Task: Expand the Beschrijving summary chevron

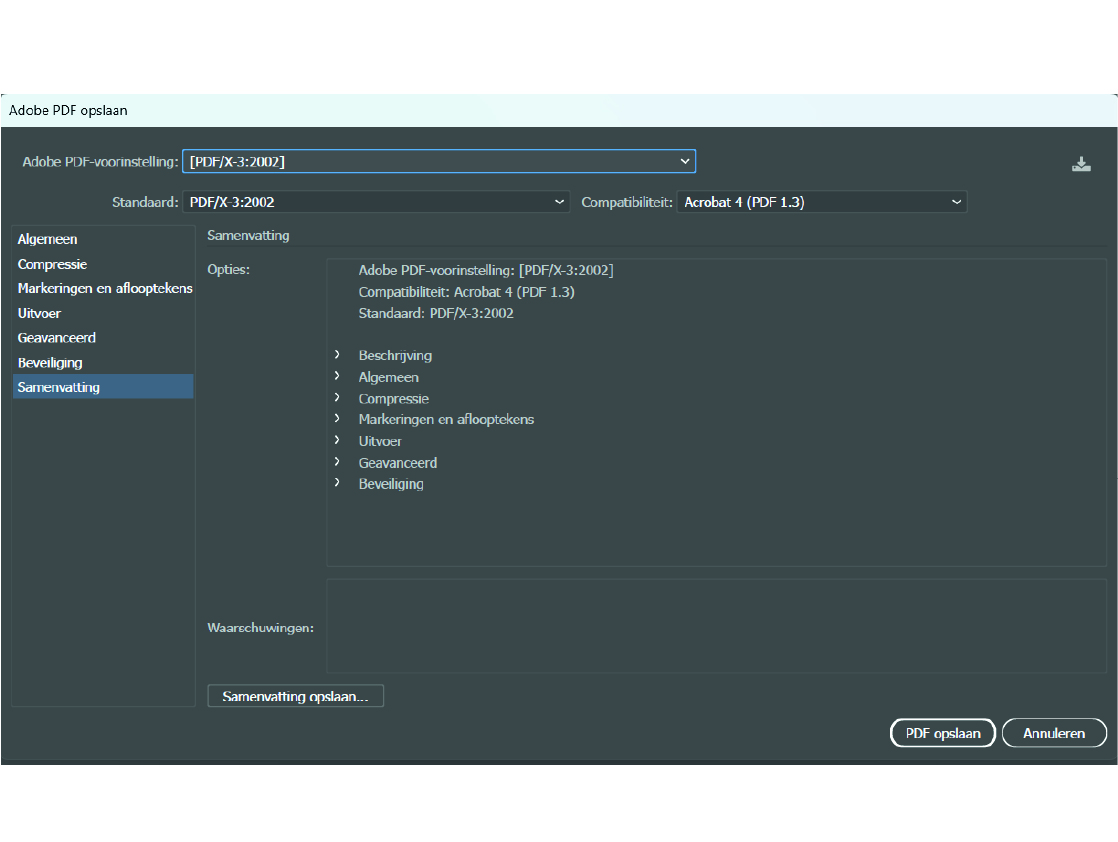Action: click(x=337, y=355)
